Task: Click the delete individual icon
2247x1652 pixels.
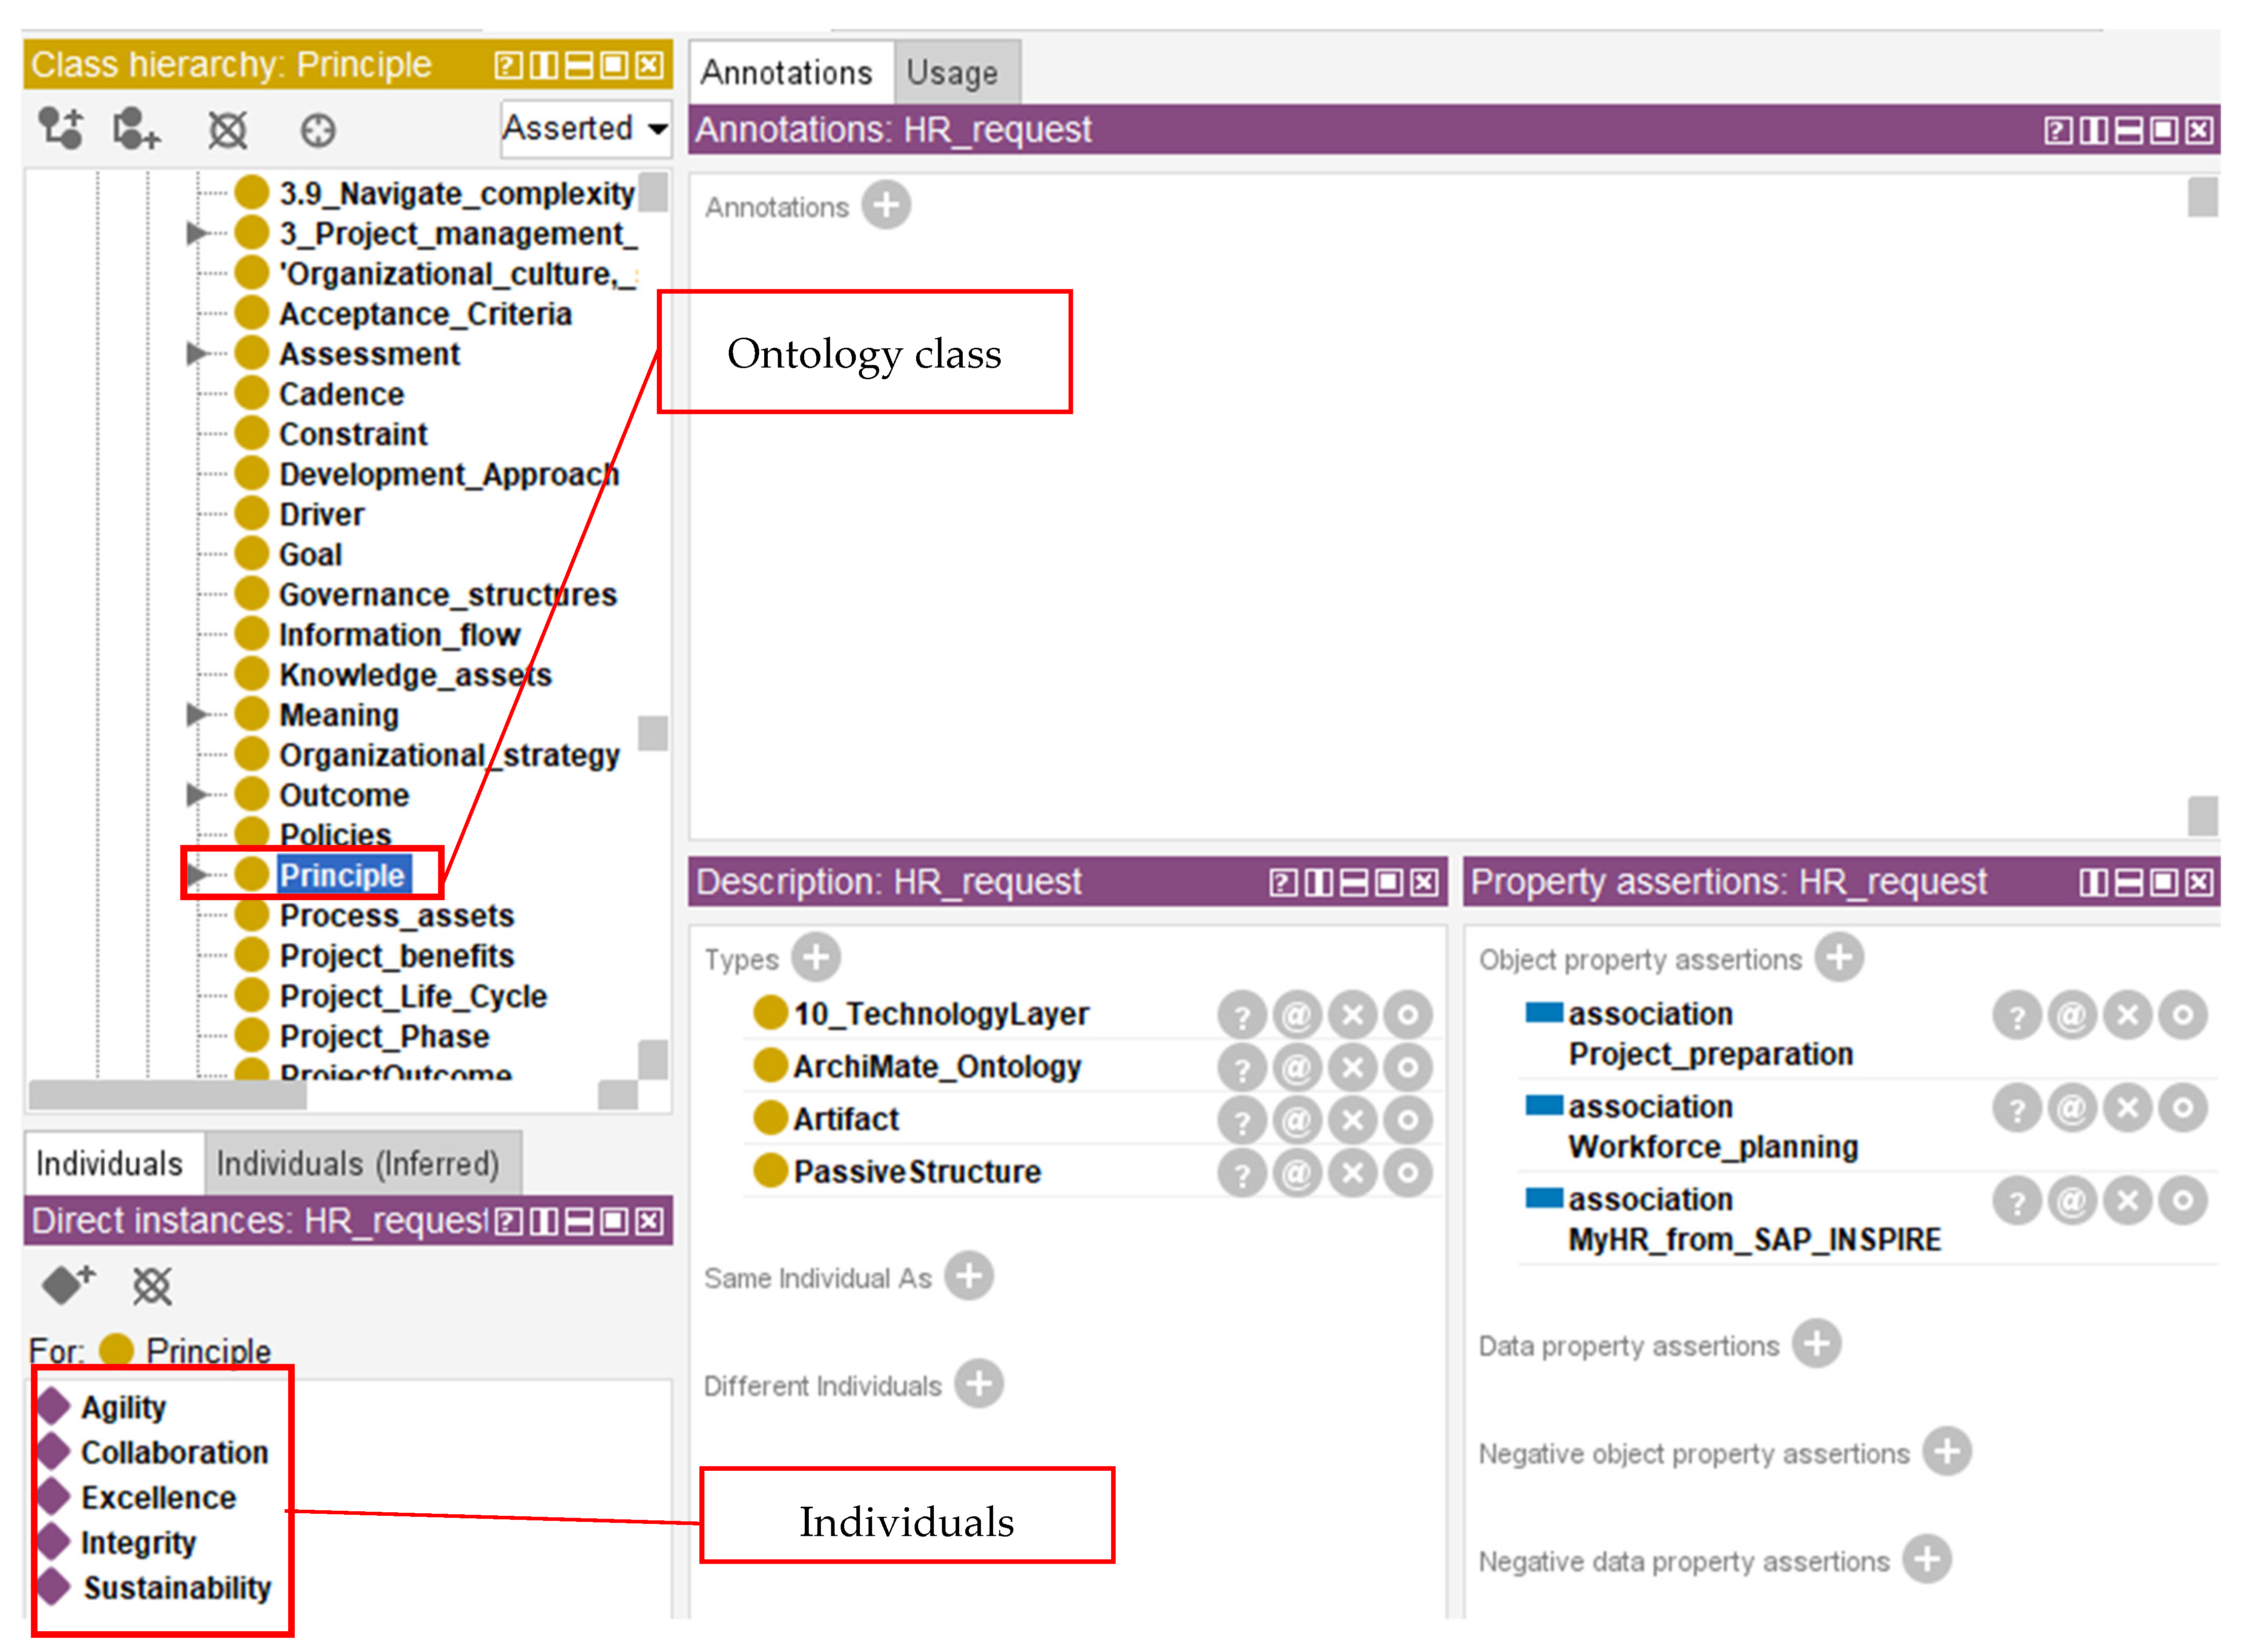Action: point(152,1286)
